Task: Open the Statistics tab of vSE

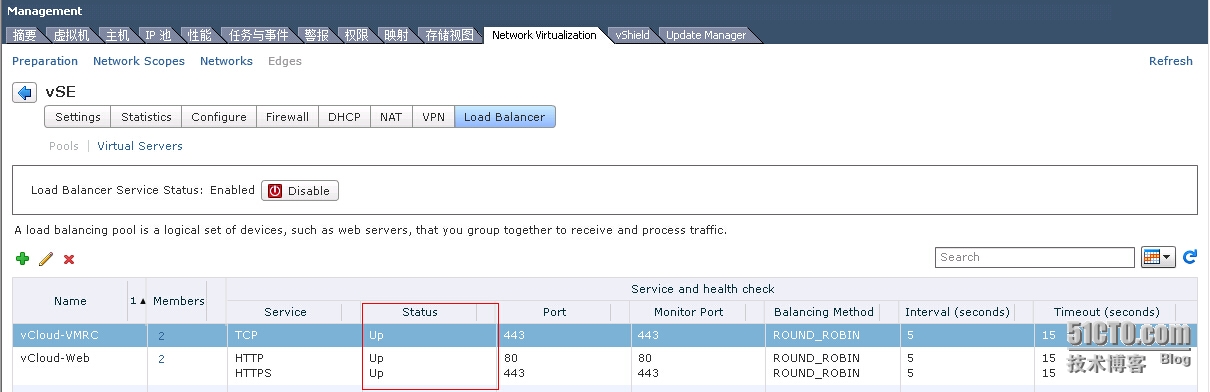Action: tap(146, 117)
